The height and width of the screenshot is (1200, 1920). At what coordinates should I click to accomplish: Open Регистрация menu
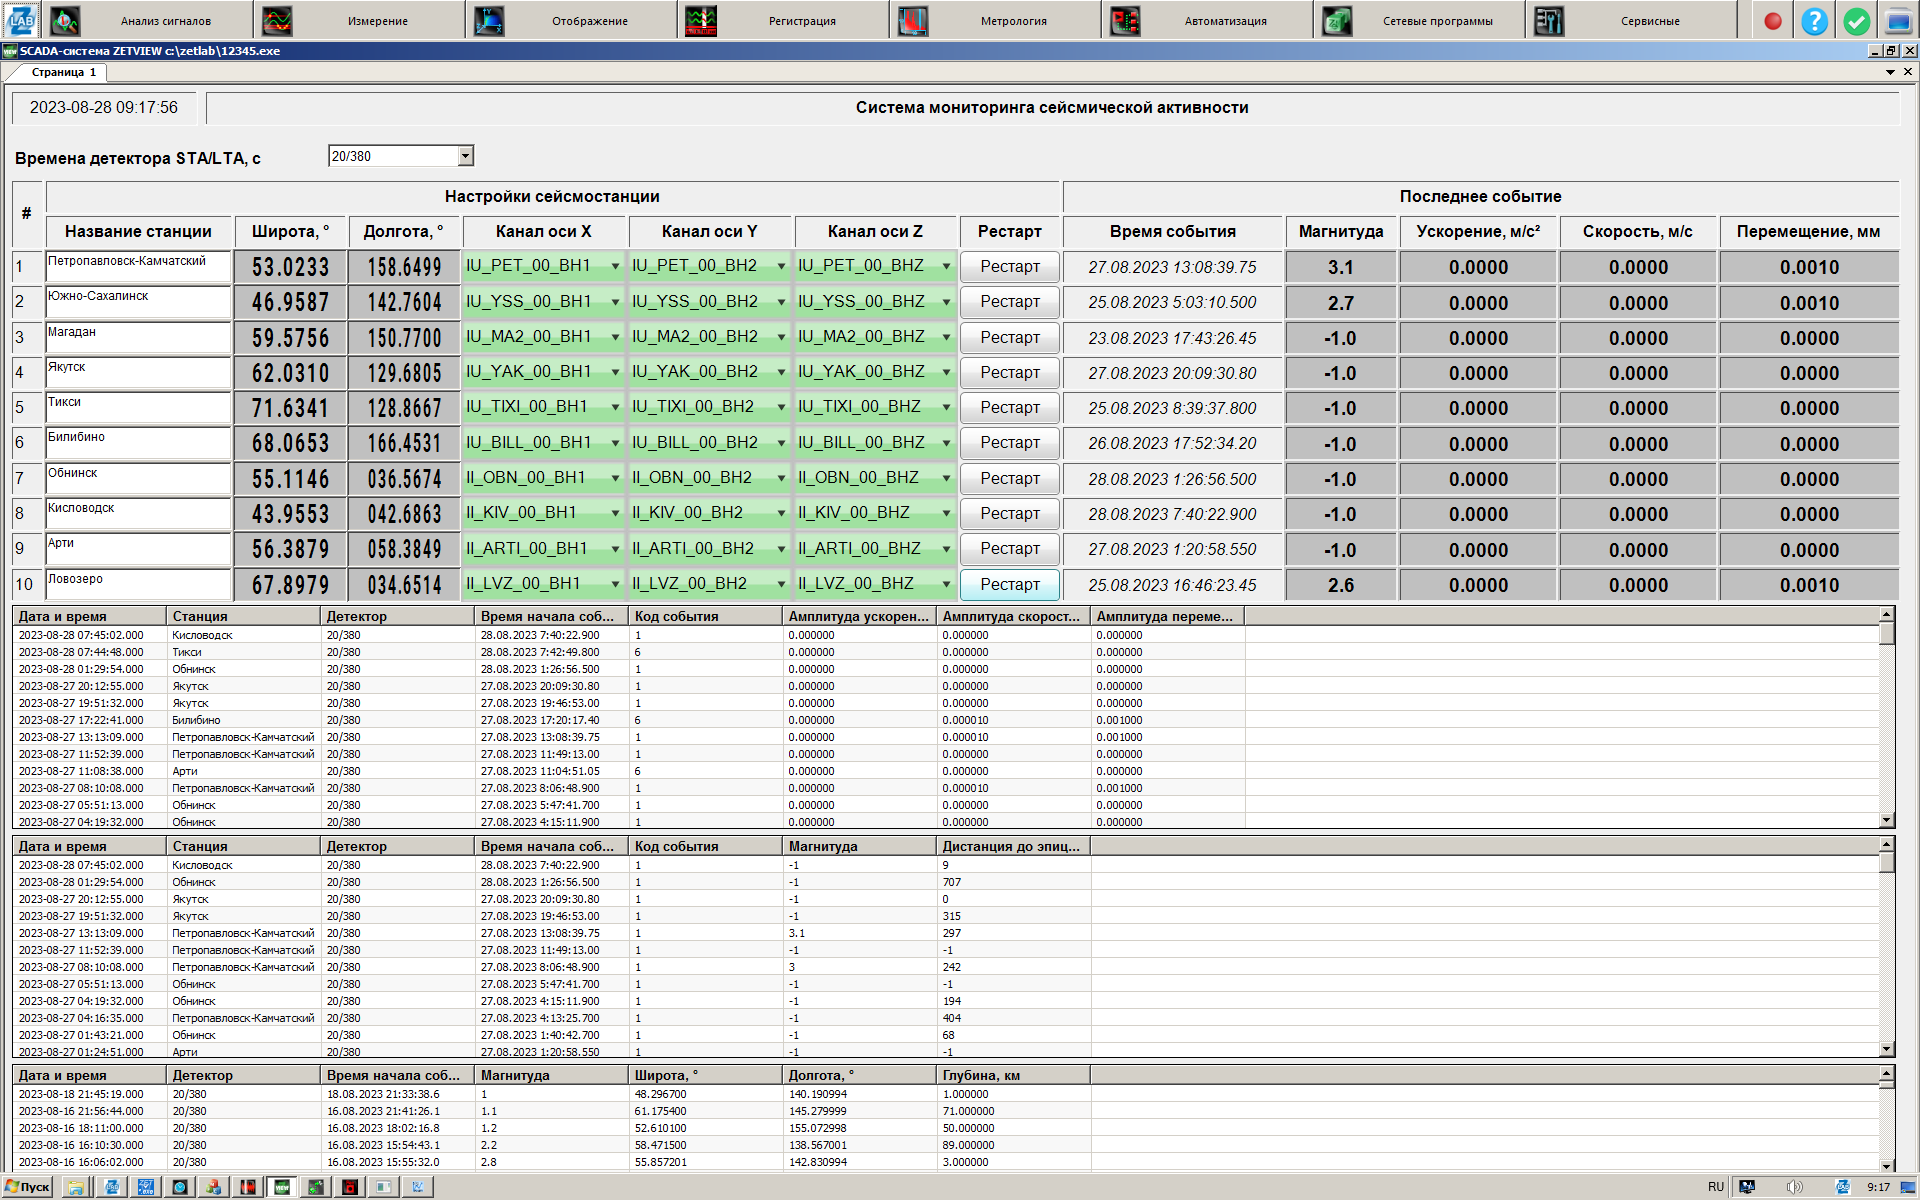click(x=783, y=21)
